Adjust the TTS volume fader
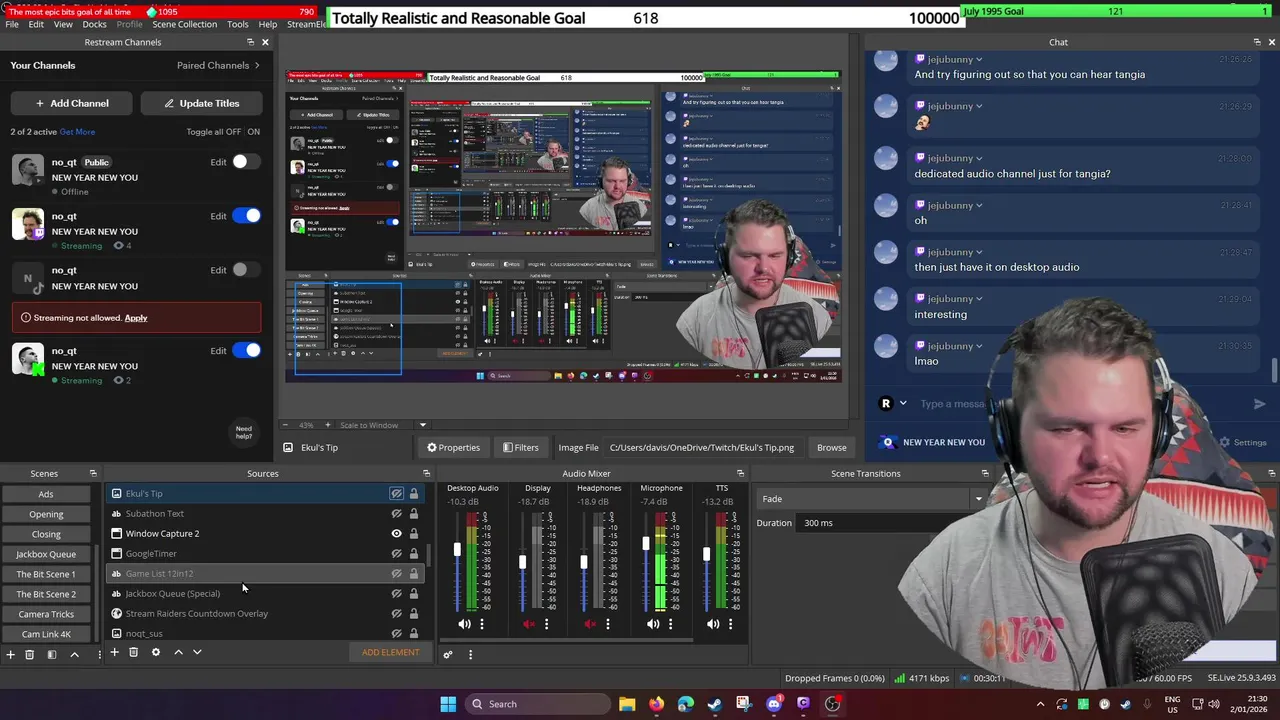Viewport: 1280px width, 720px height. (706, 555)
